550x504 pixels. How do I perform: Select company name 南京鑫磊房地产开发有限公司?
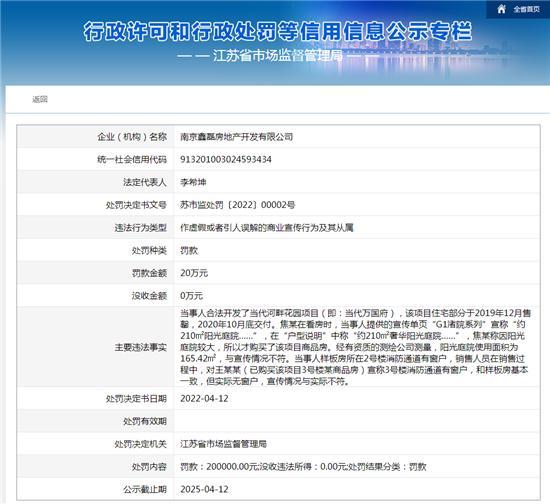tap(236, 137)
